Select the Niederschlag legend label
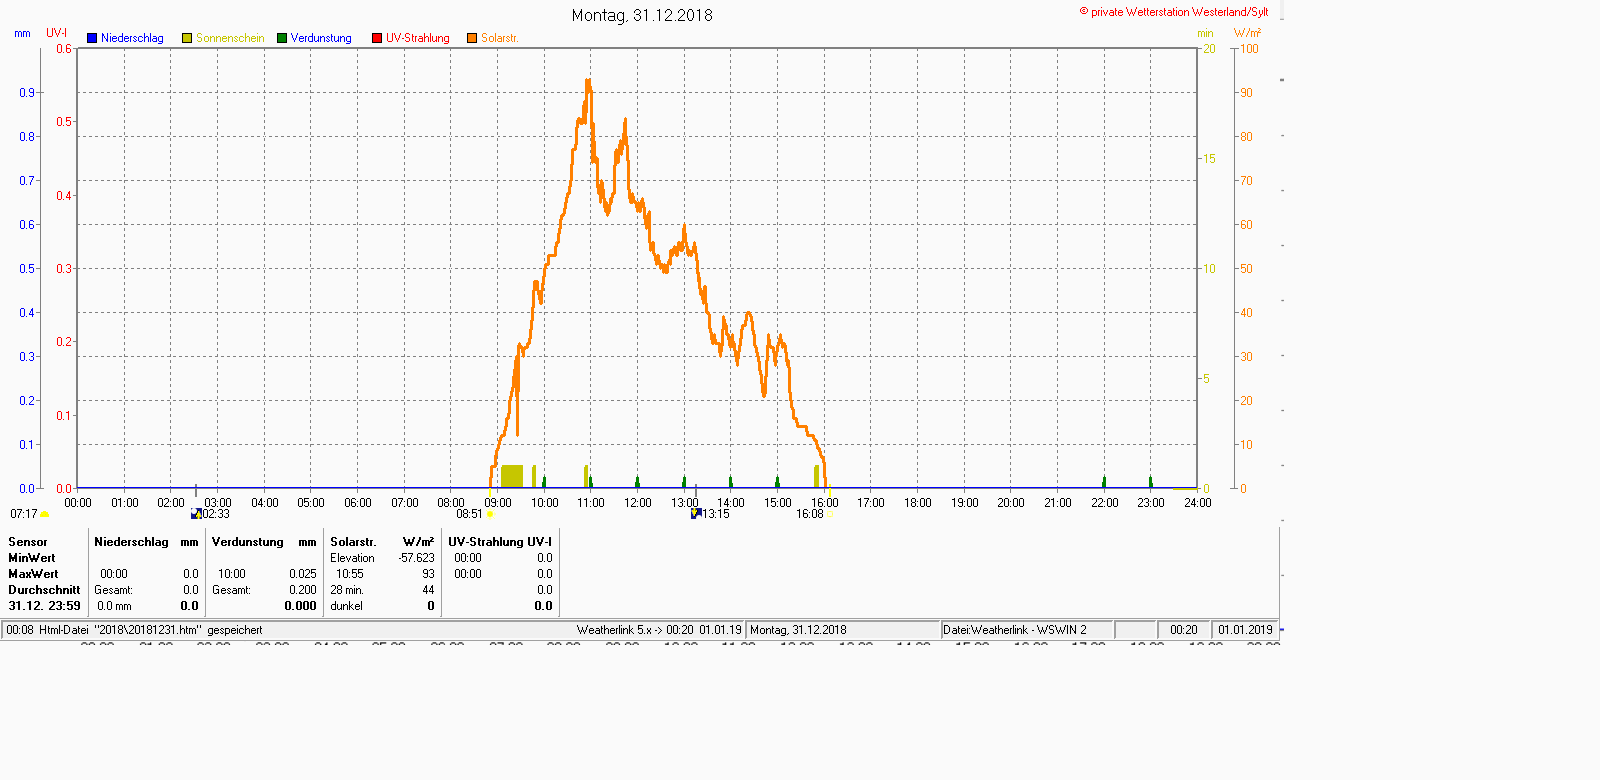 pos(132,38)
